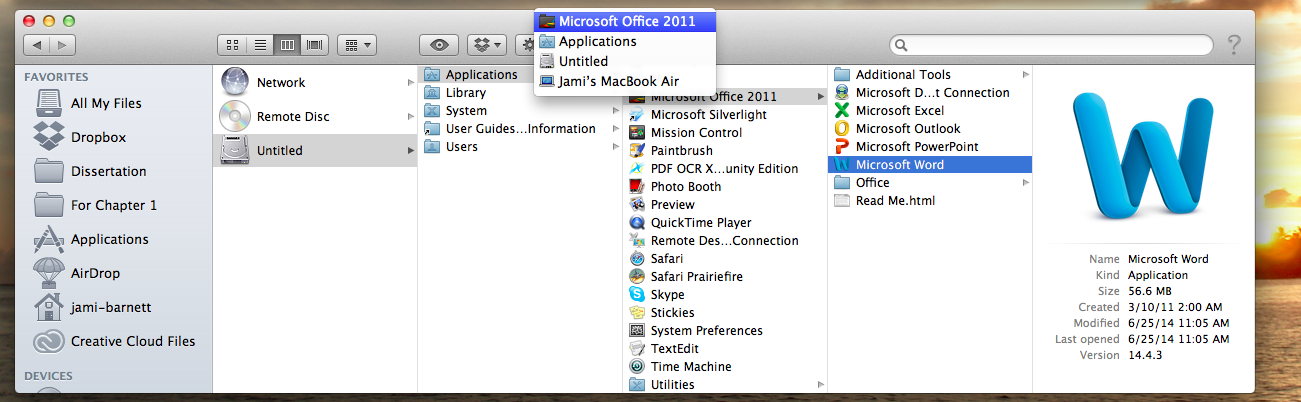Select PDF OCR X...unity Edition app
The width and height of the screenshot is (1301, 402).
tap(725, 168)
